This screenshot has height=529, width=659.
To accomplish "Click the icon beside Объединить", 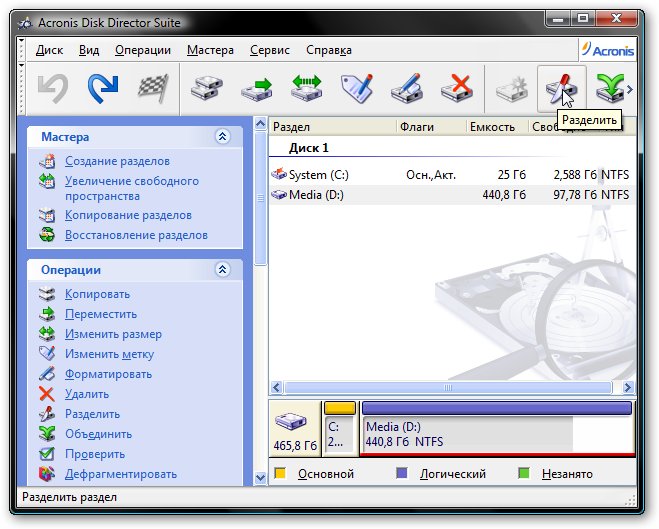I will click(47, 434).
